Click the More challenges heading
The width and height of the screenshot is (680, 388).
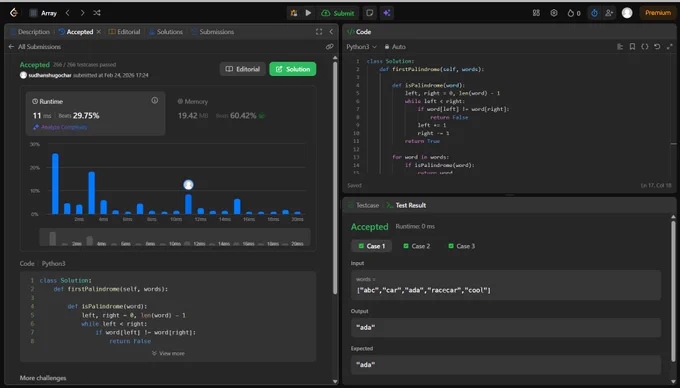pos(43,378)
